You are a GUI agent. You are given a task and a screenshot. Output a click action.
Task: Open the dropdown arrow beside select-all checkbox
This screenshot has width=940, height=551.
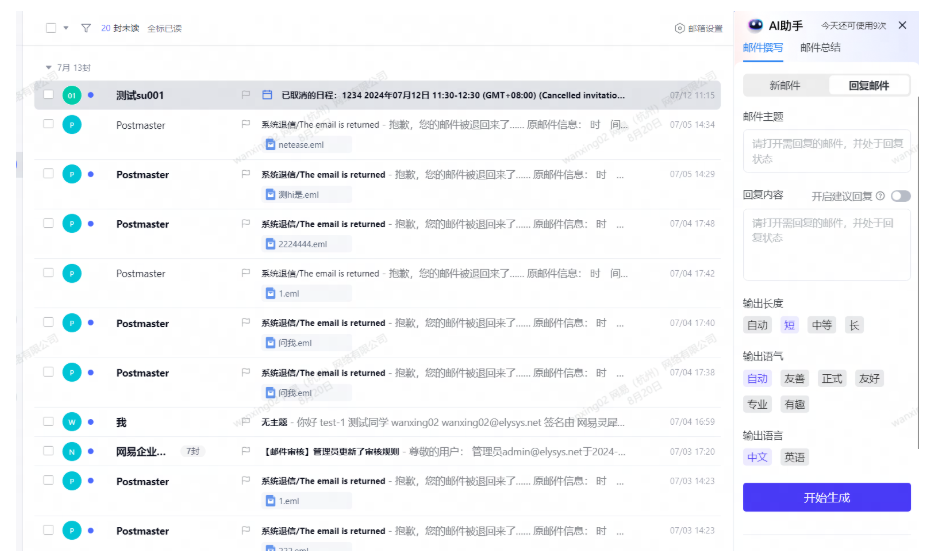pos(66,28)
